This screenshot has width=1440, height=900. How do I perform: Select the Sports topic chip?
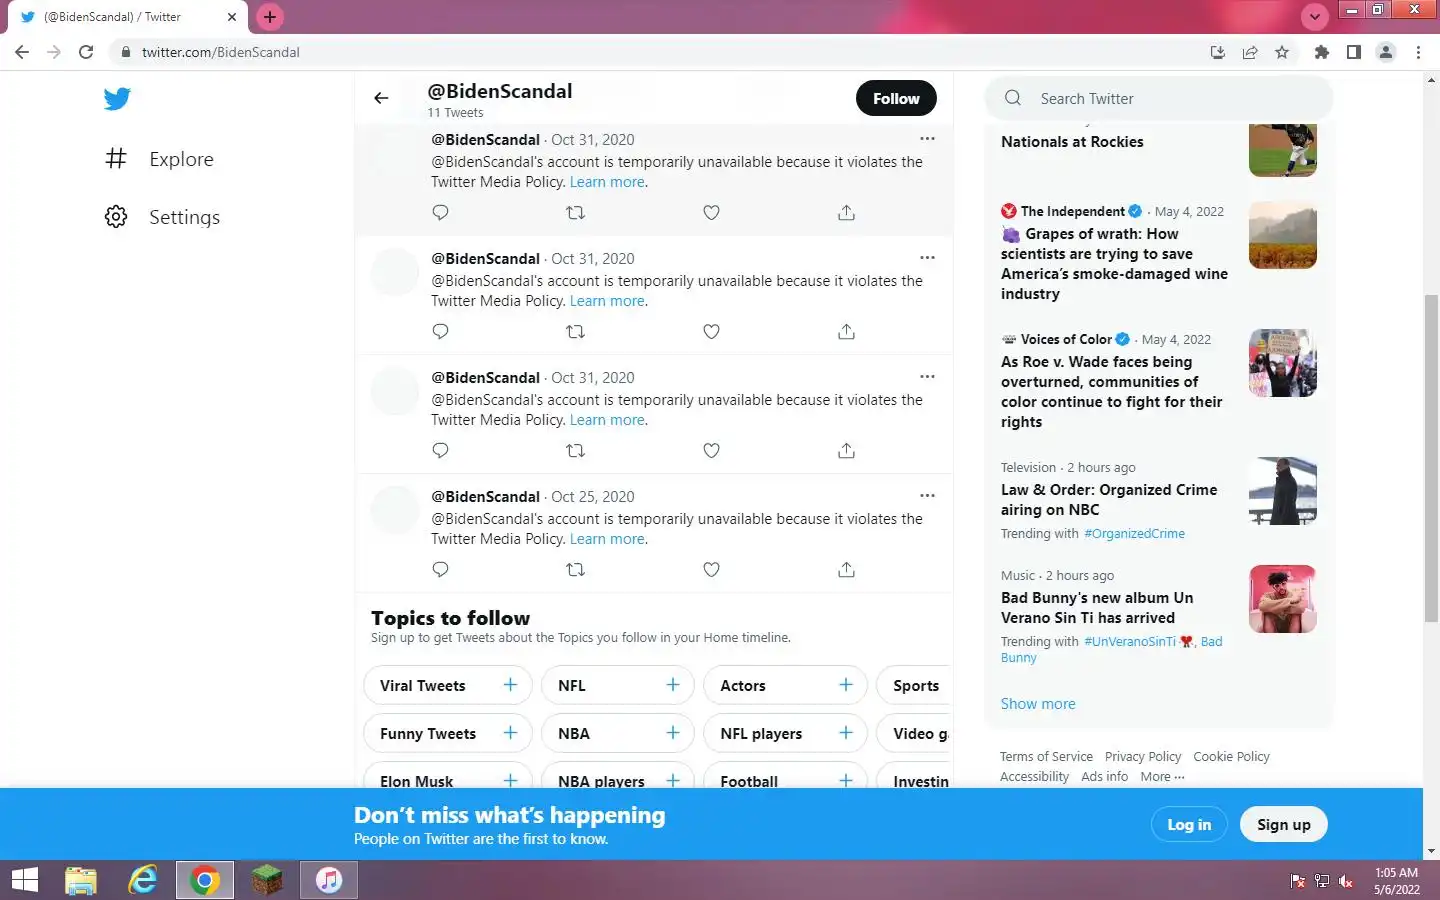914,685
